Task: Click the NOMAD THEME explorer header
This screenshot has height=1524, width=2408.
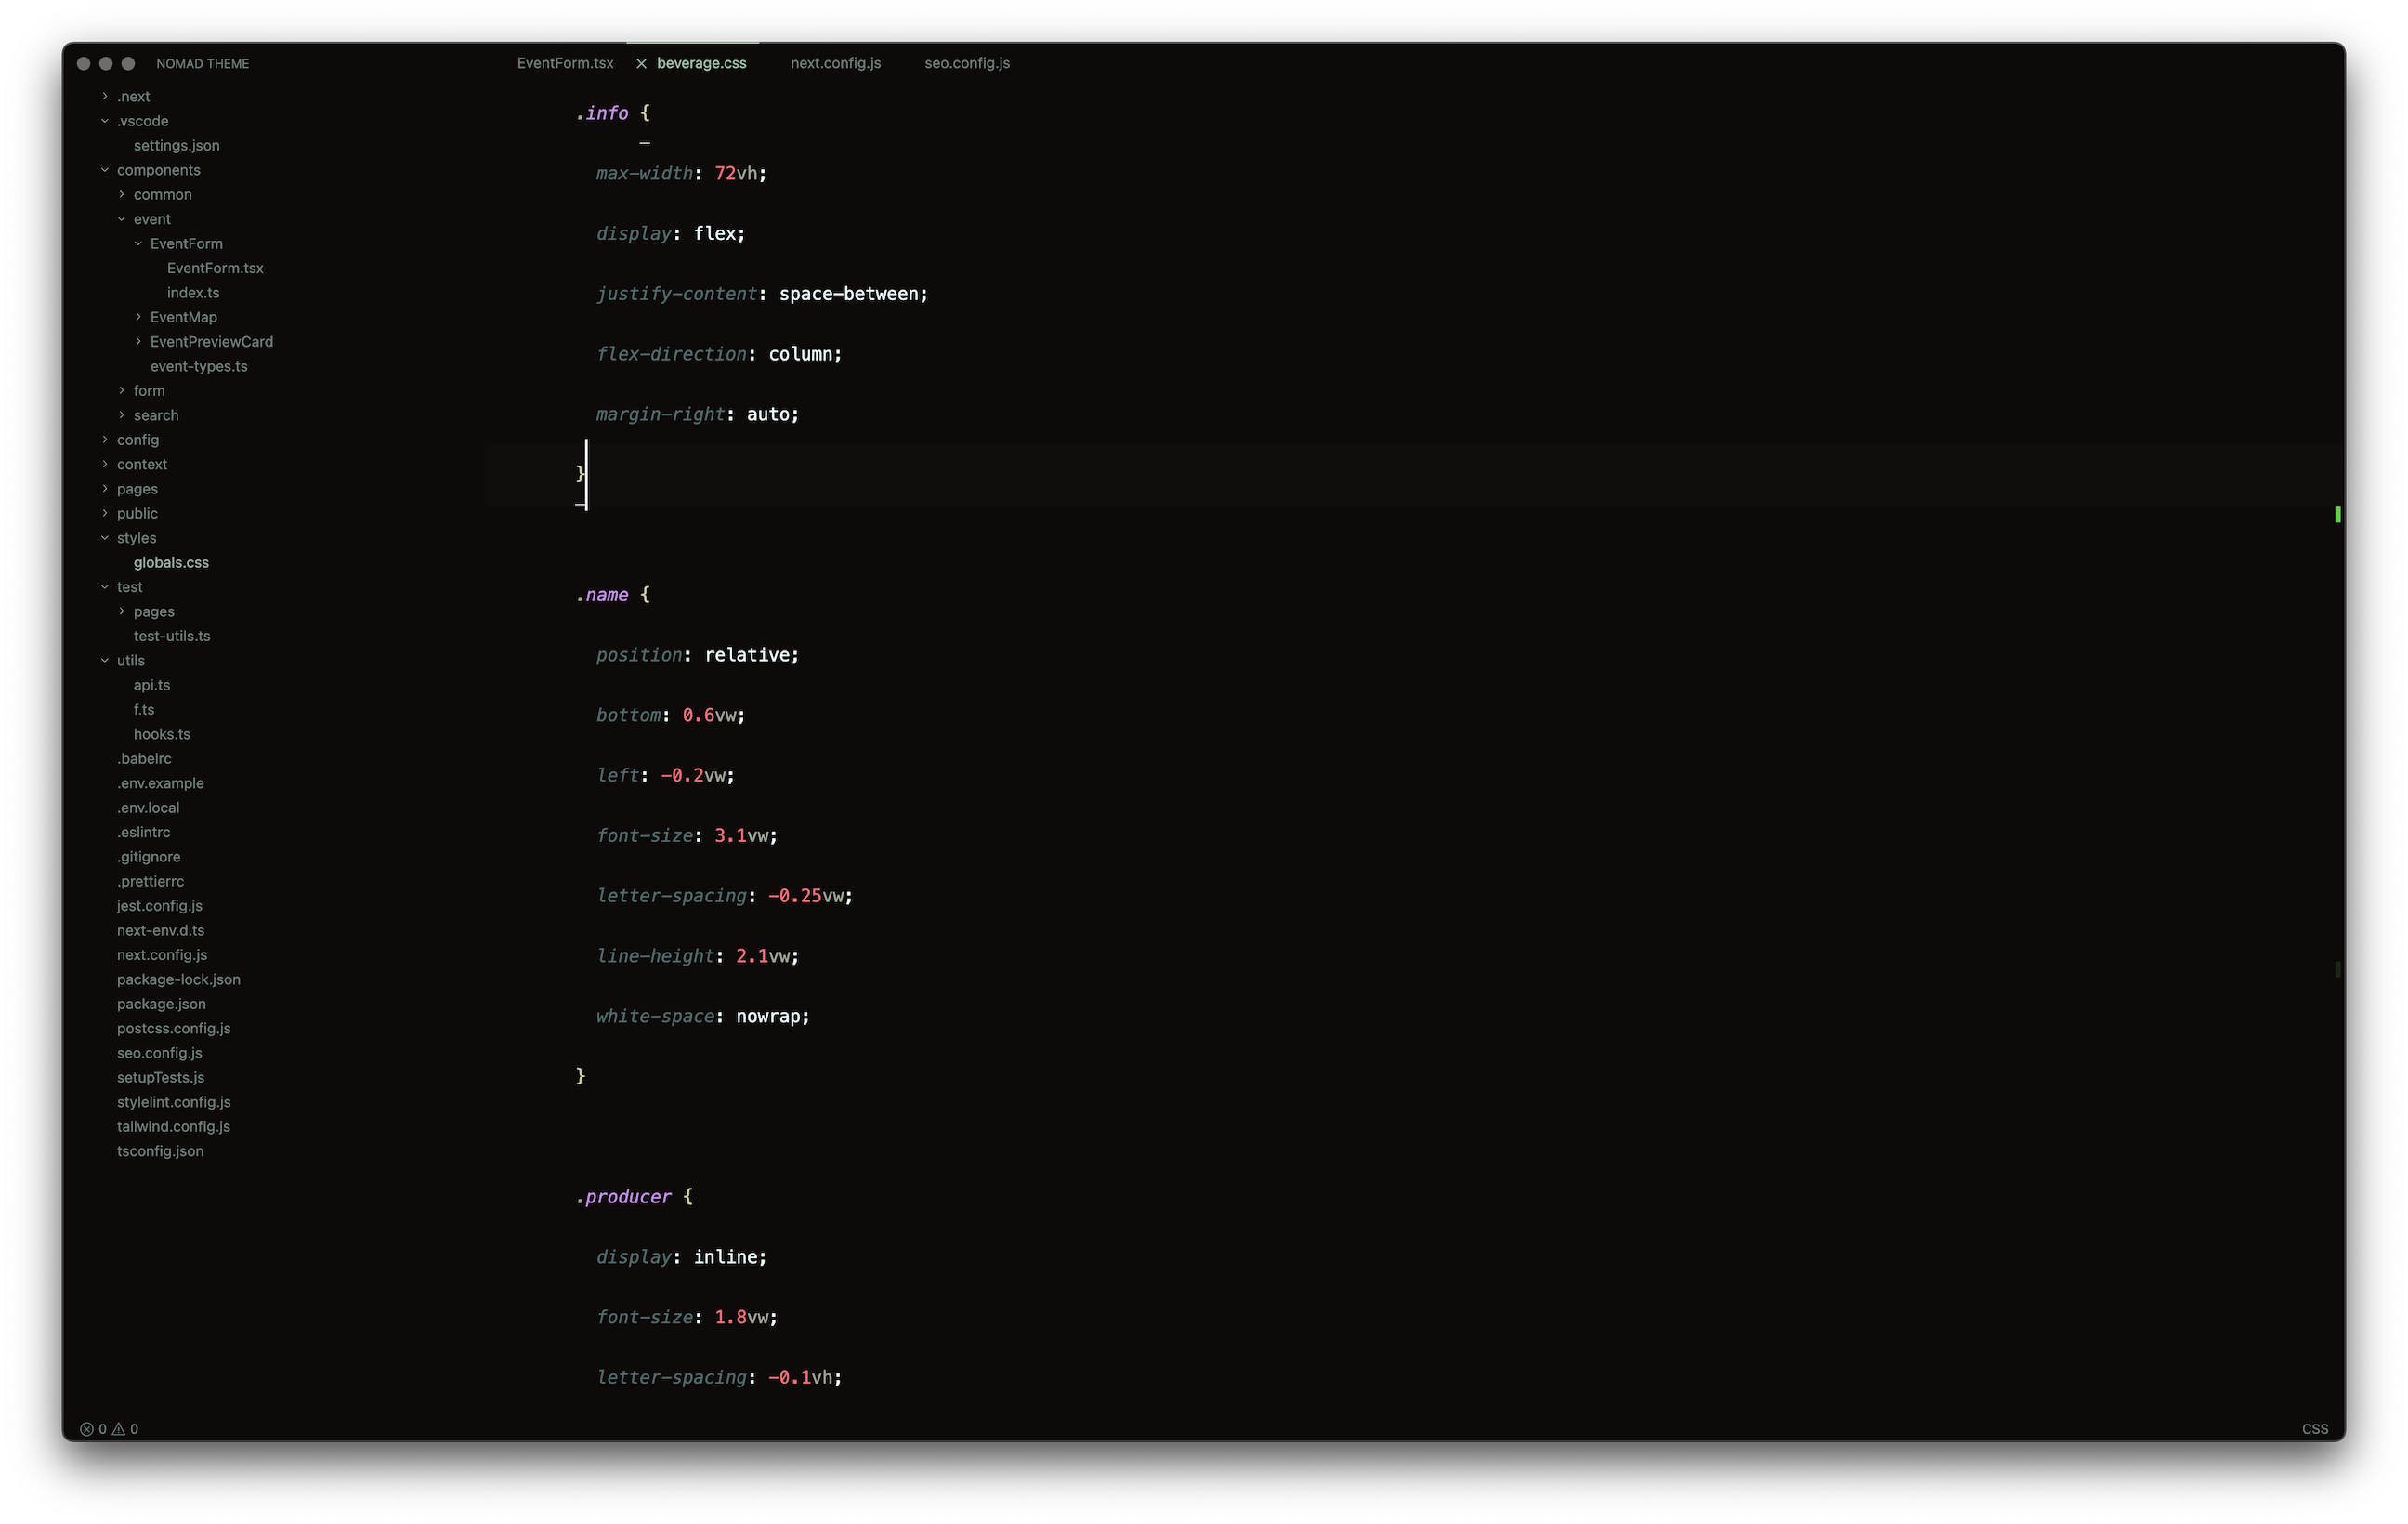Action: click(x=202, y=64)
